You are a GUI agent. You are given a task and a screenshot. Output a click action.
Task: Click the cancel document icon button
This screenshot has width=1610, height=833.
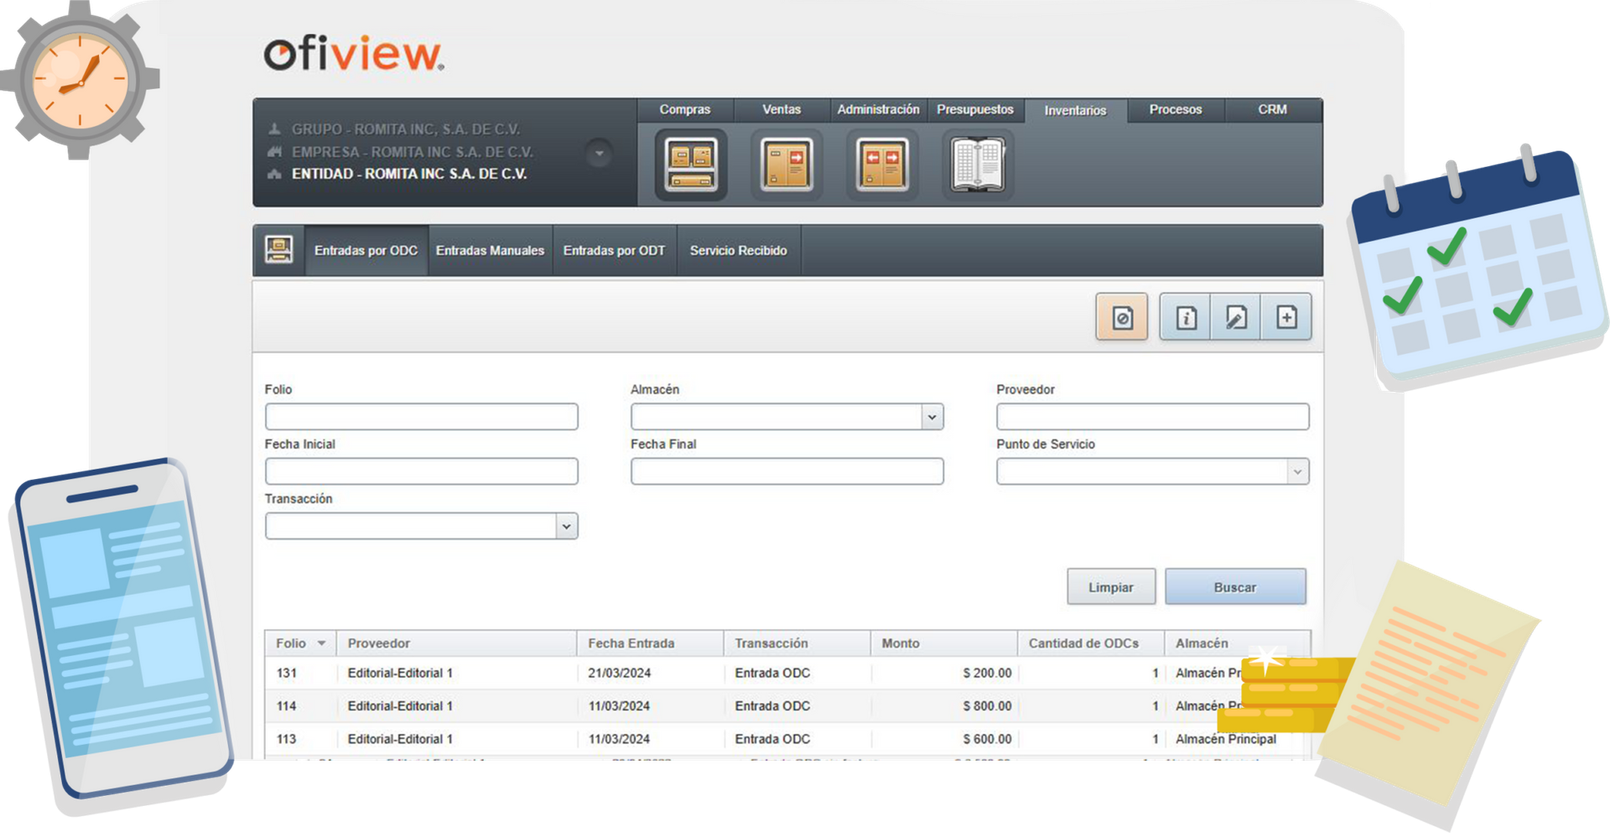coord(1122,318)
